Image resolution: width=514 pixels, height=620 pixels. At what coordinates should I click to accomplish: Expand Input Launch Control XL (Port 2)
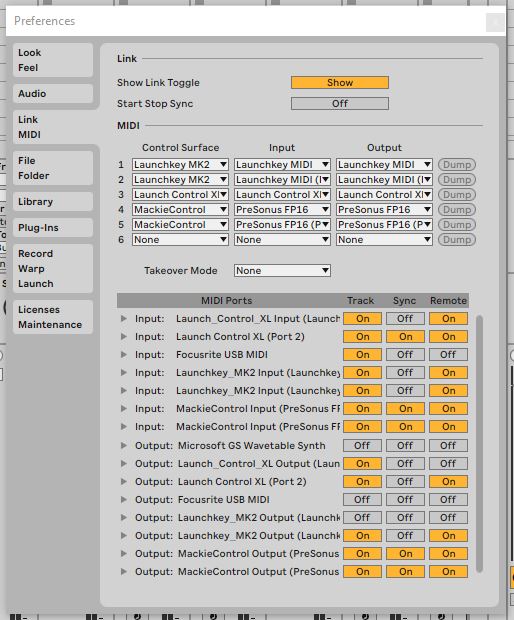pos(124,337)
